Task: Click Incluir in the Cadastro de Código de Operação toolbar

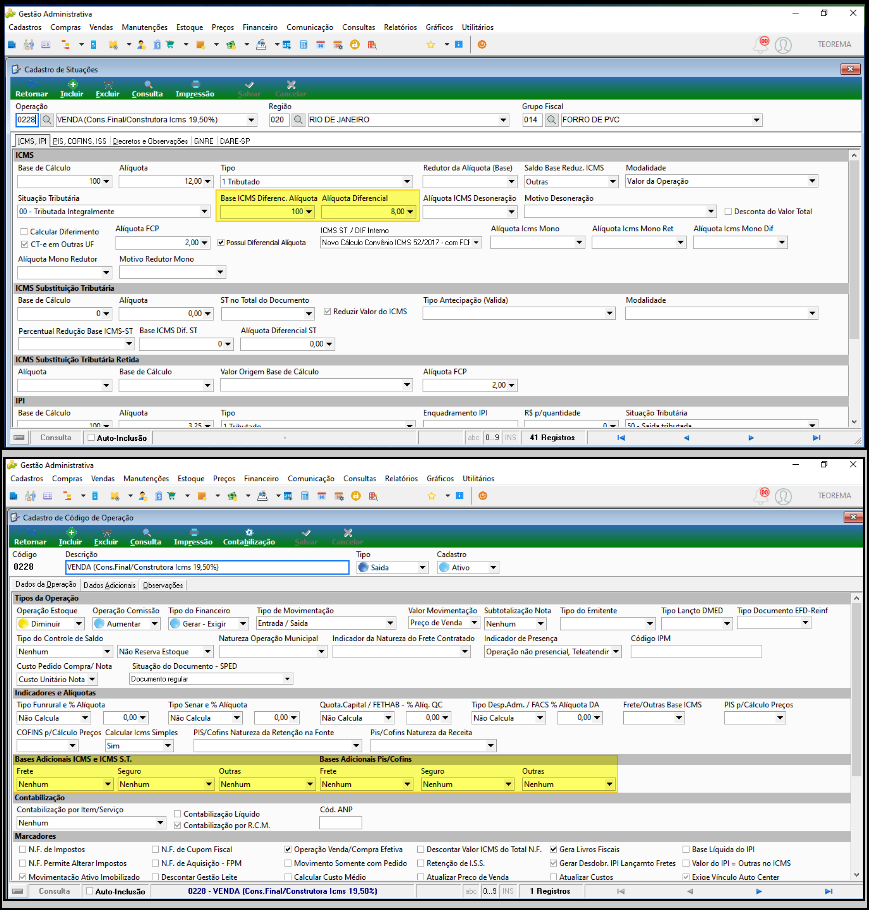Action: (70, 537)
